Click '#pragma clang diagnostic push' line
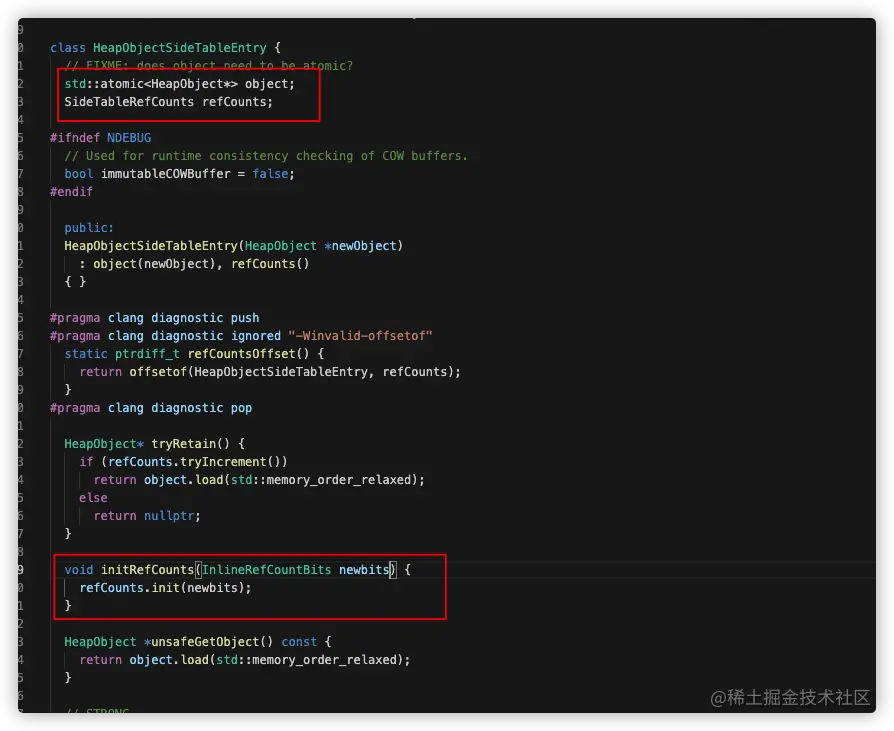Screen dimensions: 894x731 (x=155, y=318)
